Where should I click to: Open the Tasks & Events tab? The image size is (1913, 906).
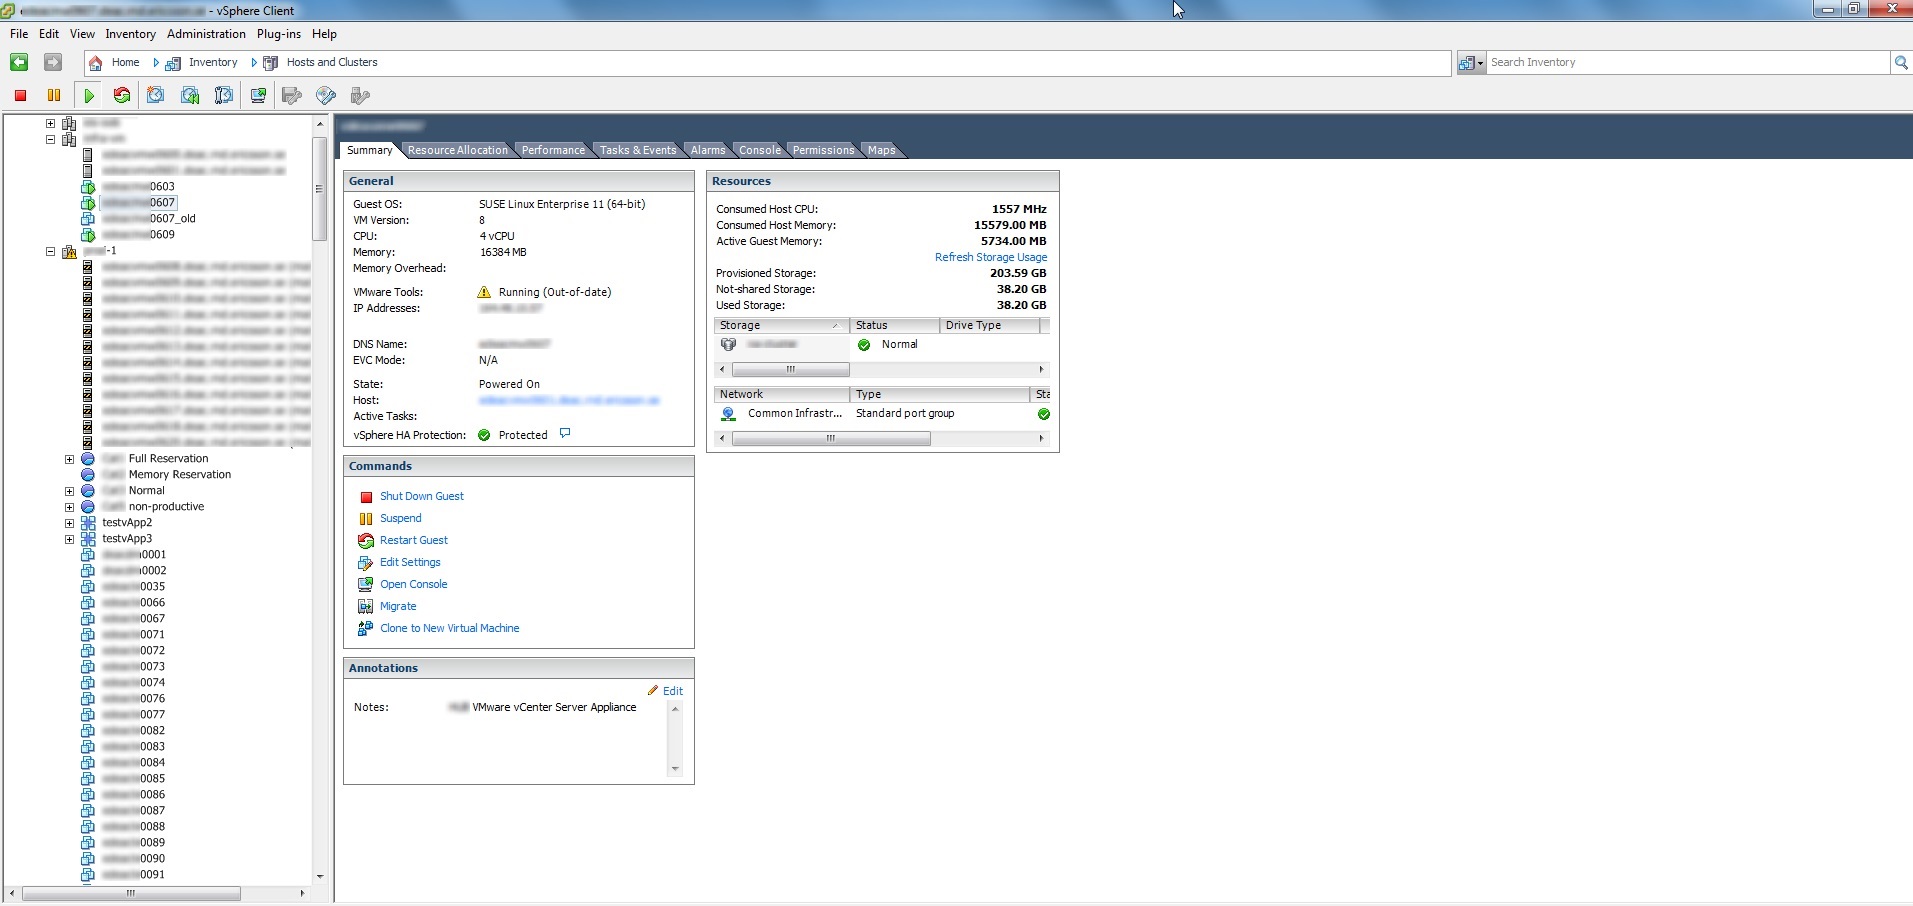click(638, 150)
